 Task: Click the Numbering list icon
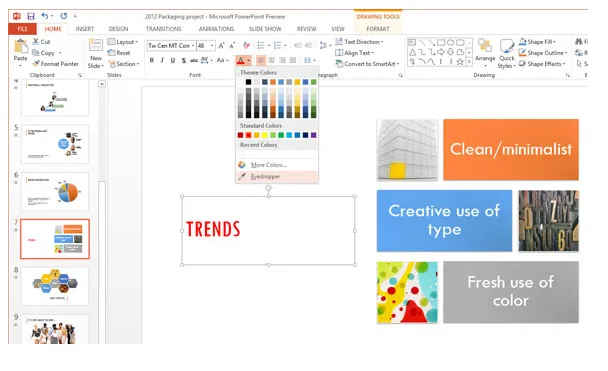[x=277, y=46]
